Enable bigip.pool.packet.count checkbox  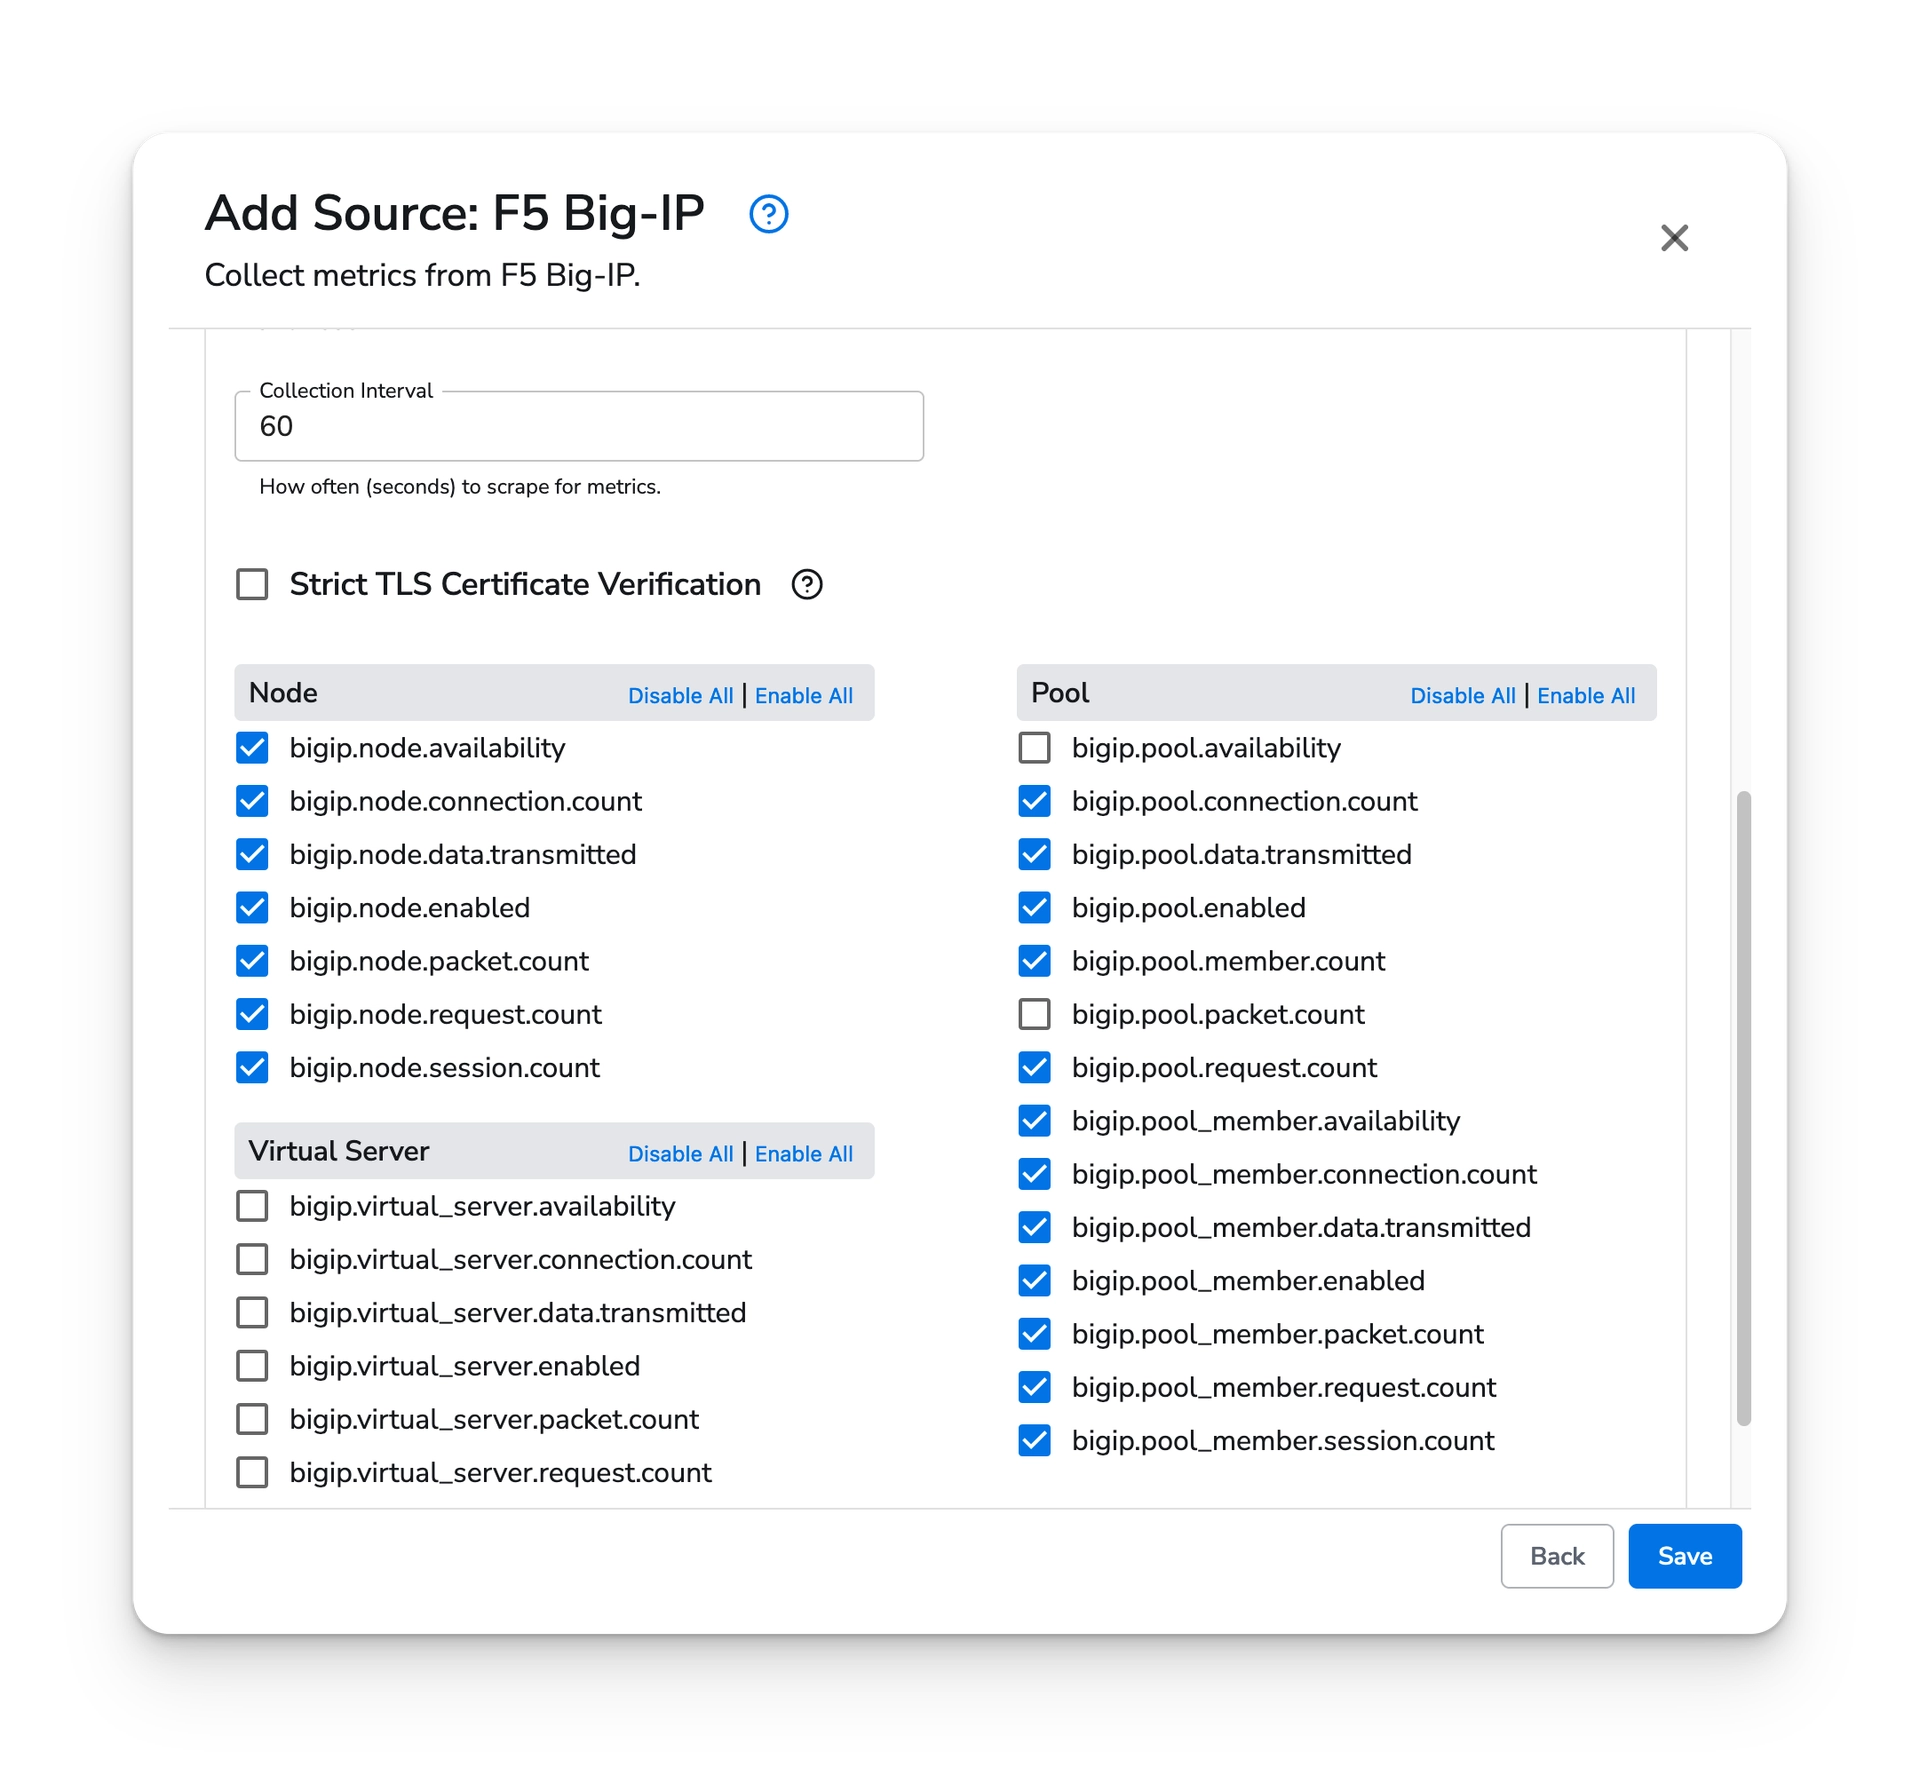point(1034,1014)
